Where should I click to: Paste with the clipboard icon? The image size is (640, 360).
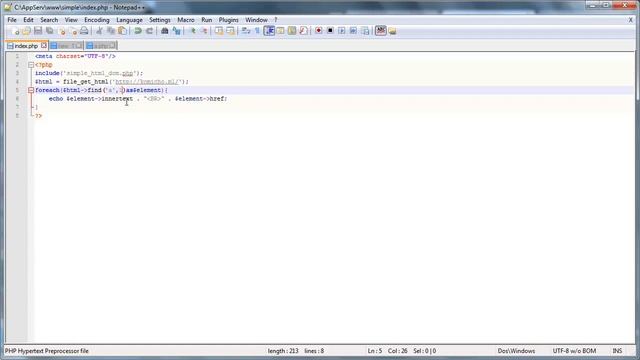[122, 31]
